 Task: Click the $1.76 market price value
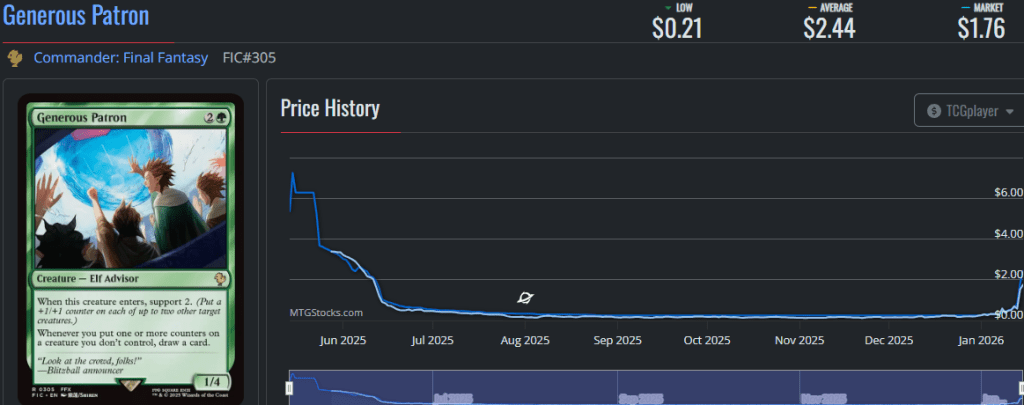(x=980, y=29)
